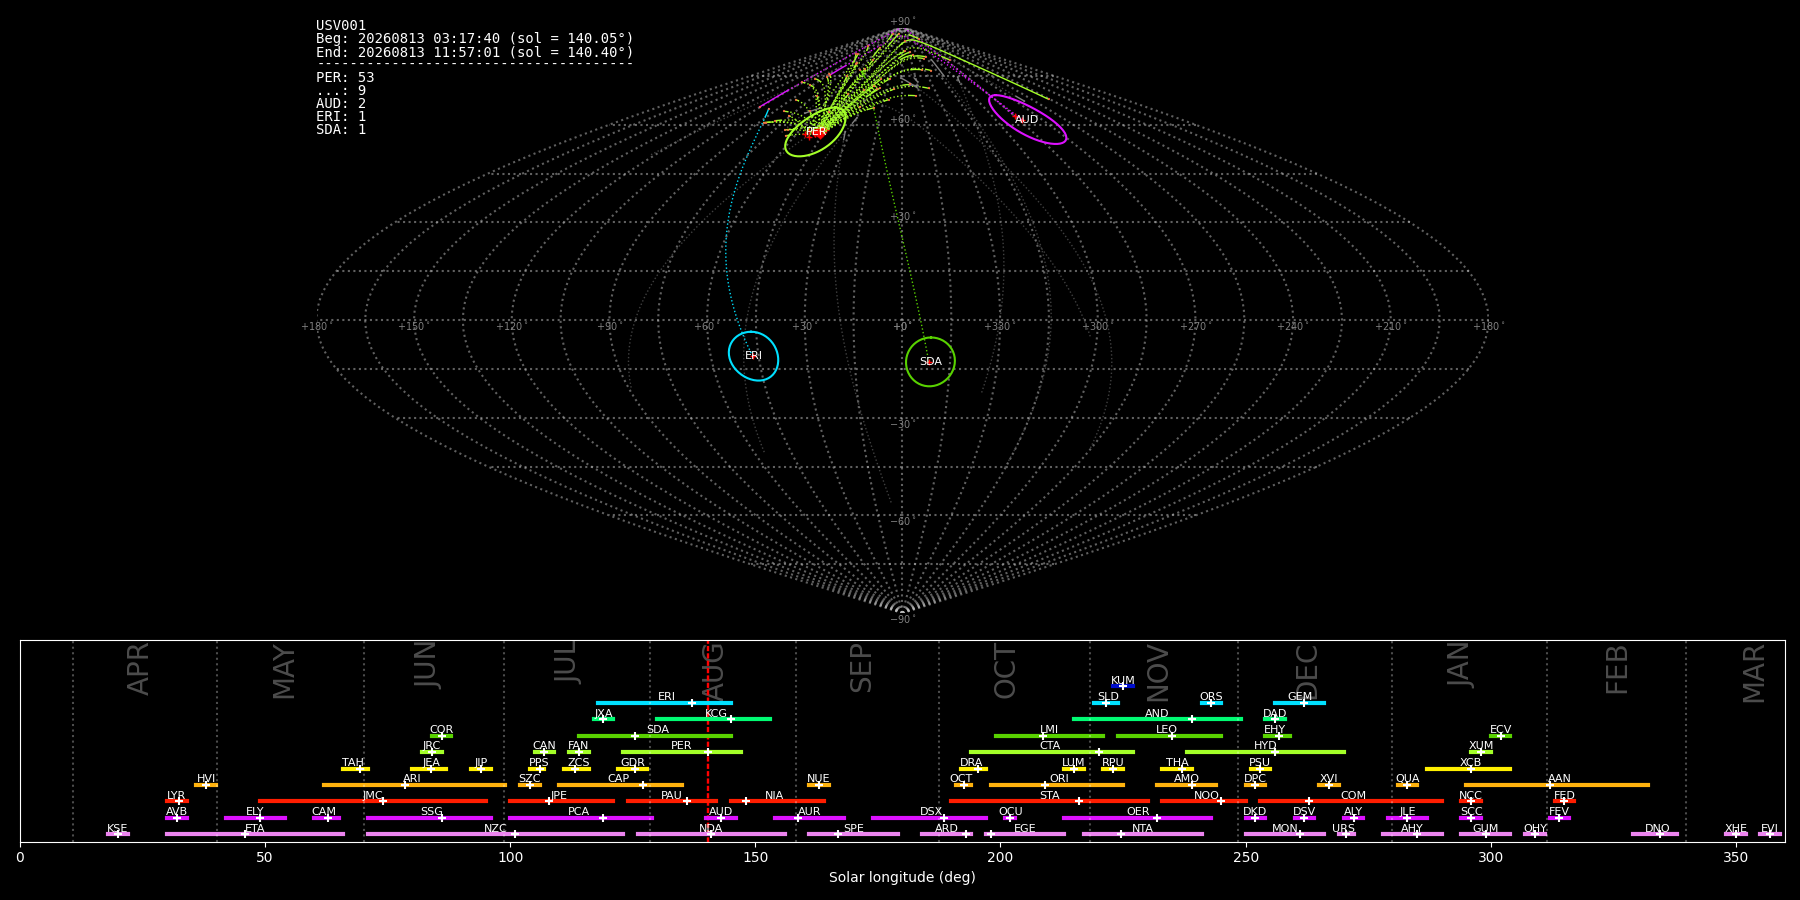This screenshot has width=1800, height=900.
Task: Select the AND shower activity bar
Action: tap(1157, 719)
